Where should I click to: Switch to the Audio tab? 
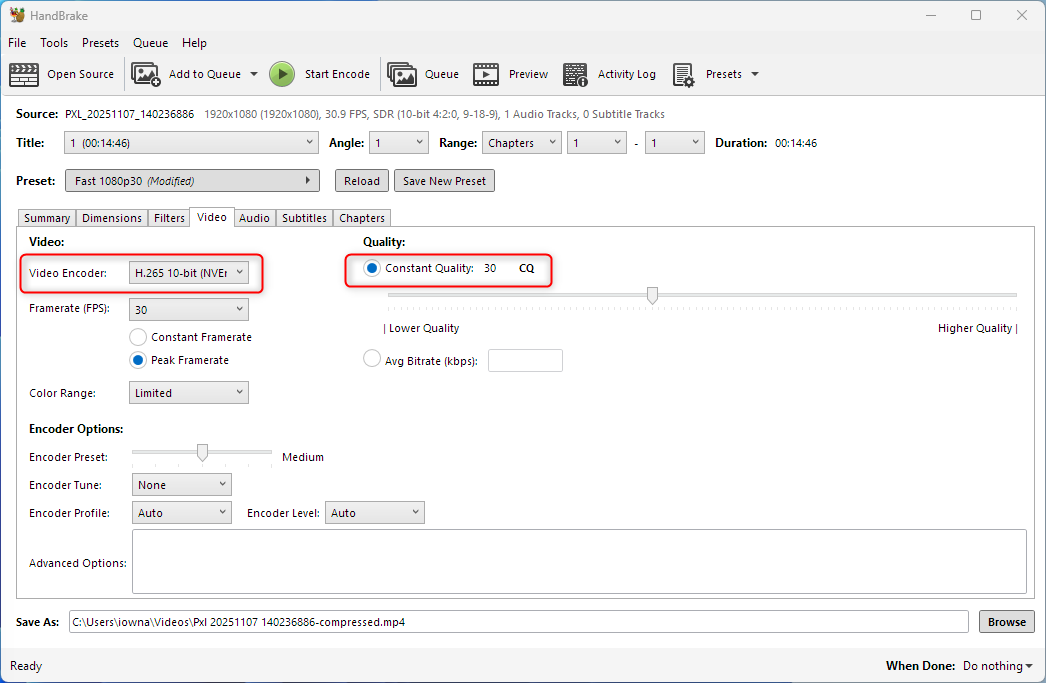tap(254, 218)
